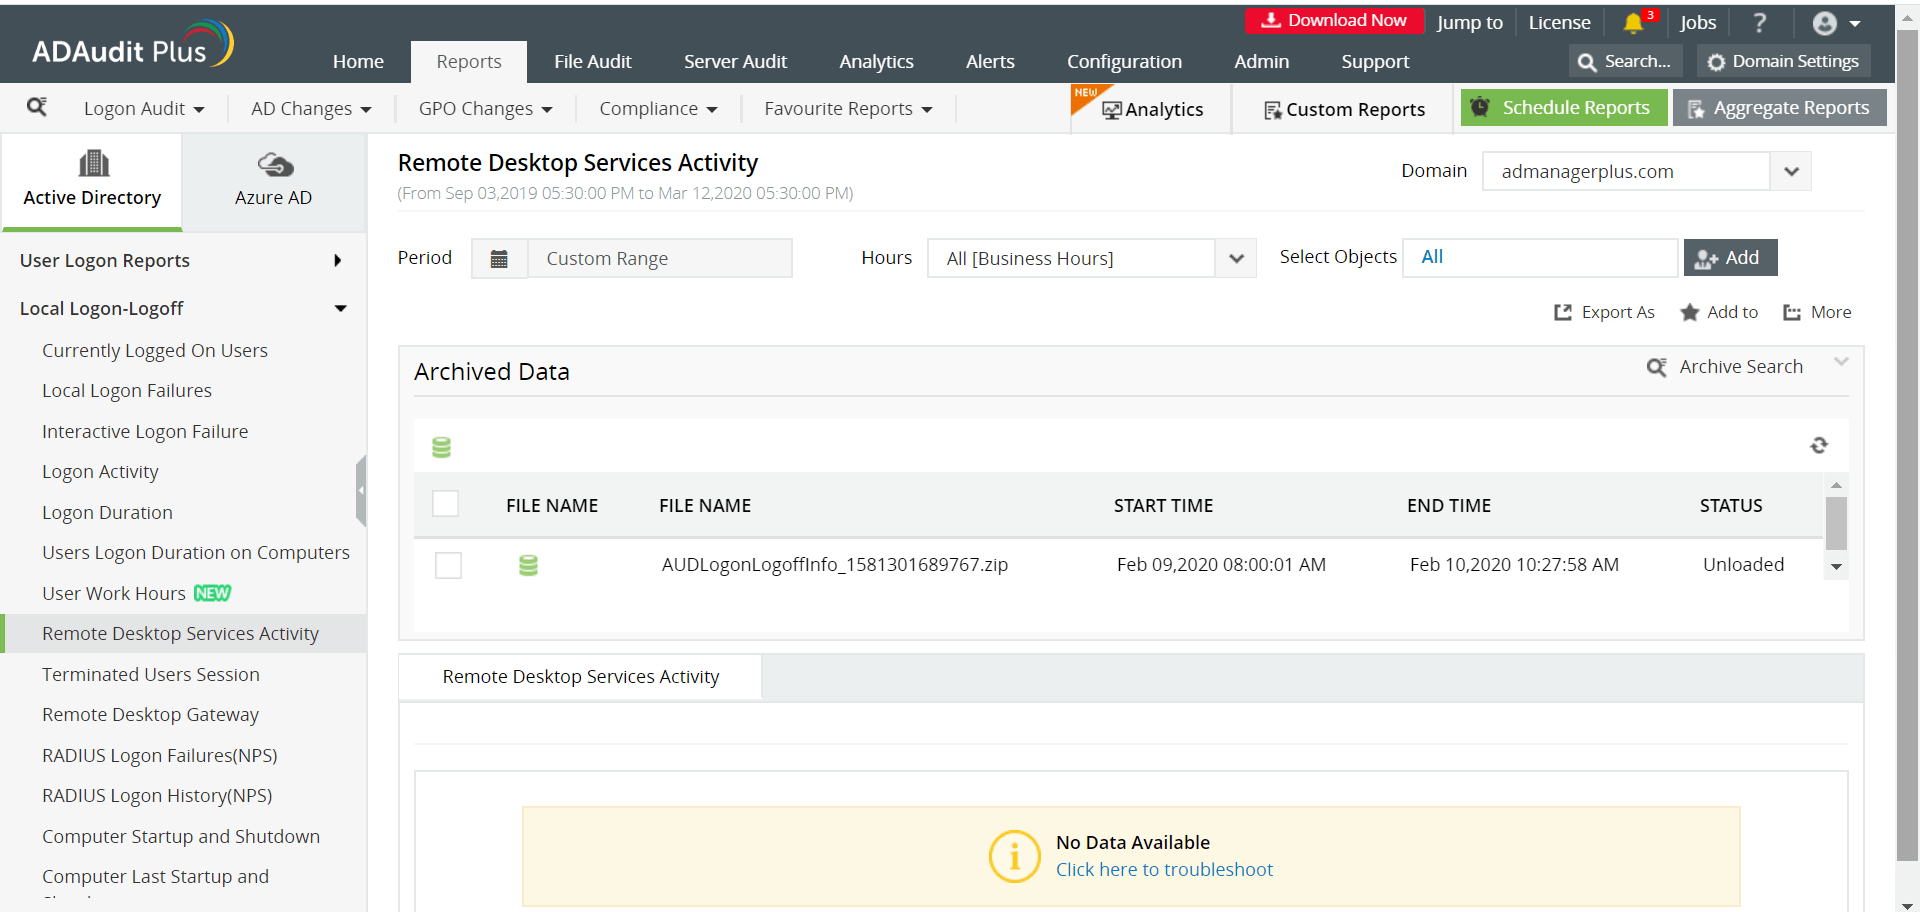Click the calendar icon beside Custom Range

499,259
